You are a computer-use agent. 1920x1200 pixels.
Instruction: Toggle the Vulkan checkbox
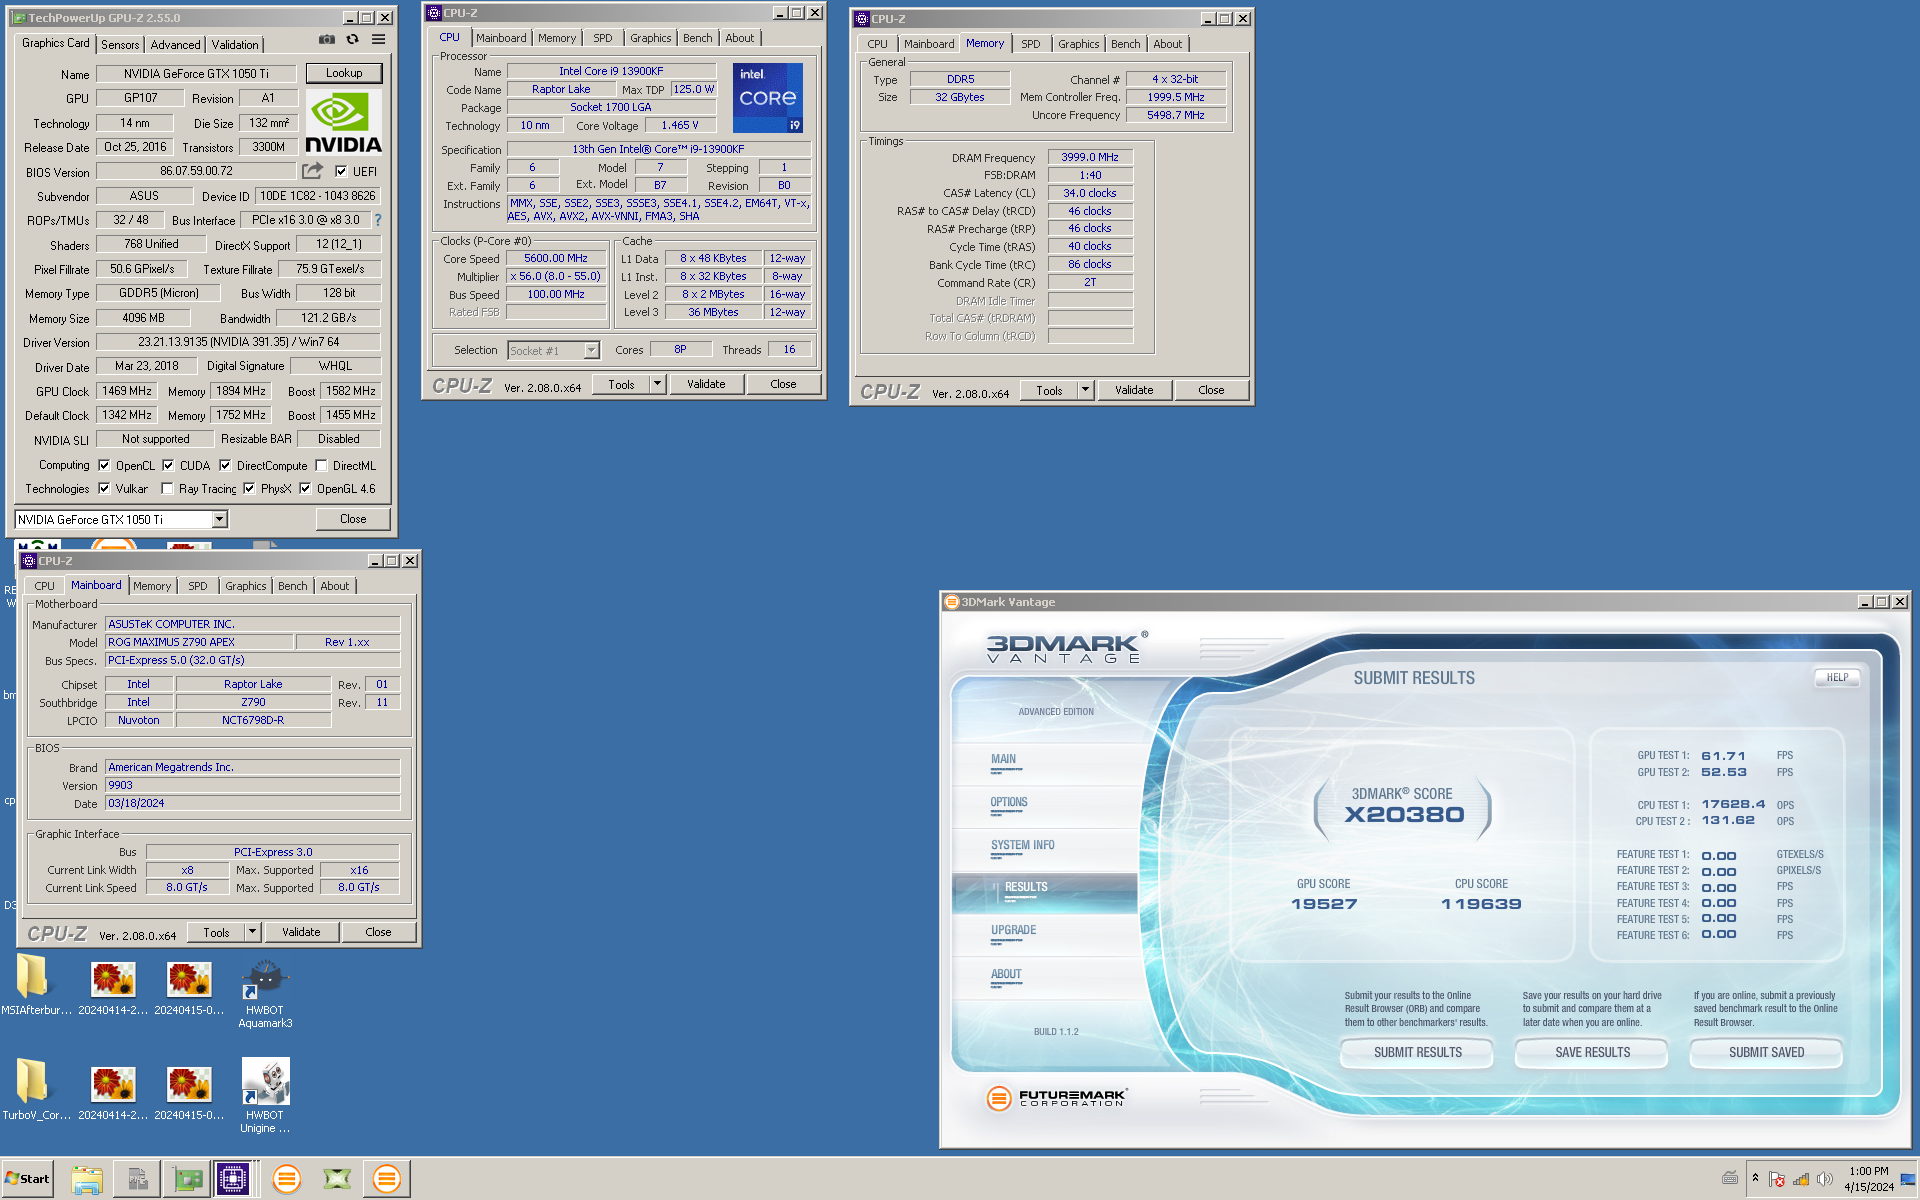pos(104,489)
